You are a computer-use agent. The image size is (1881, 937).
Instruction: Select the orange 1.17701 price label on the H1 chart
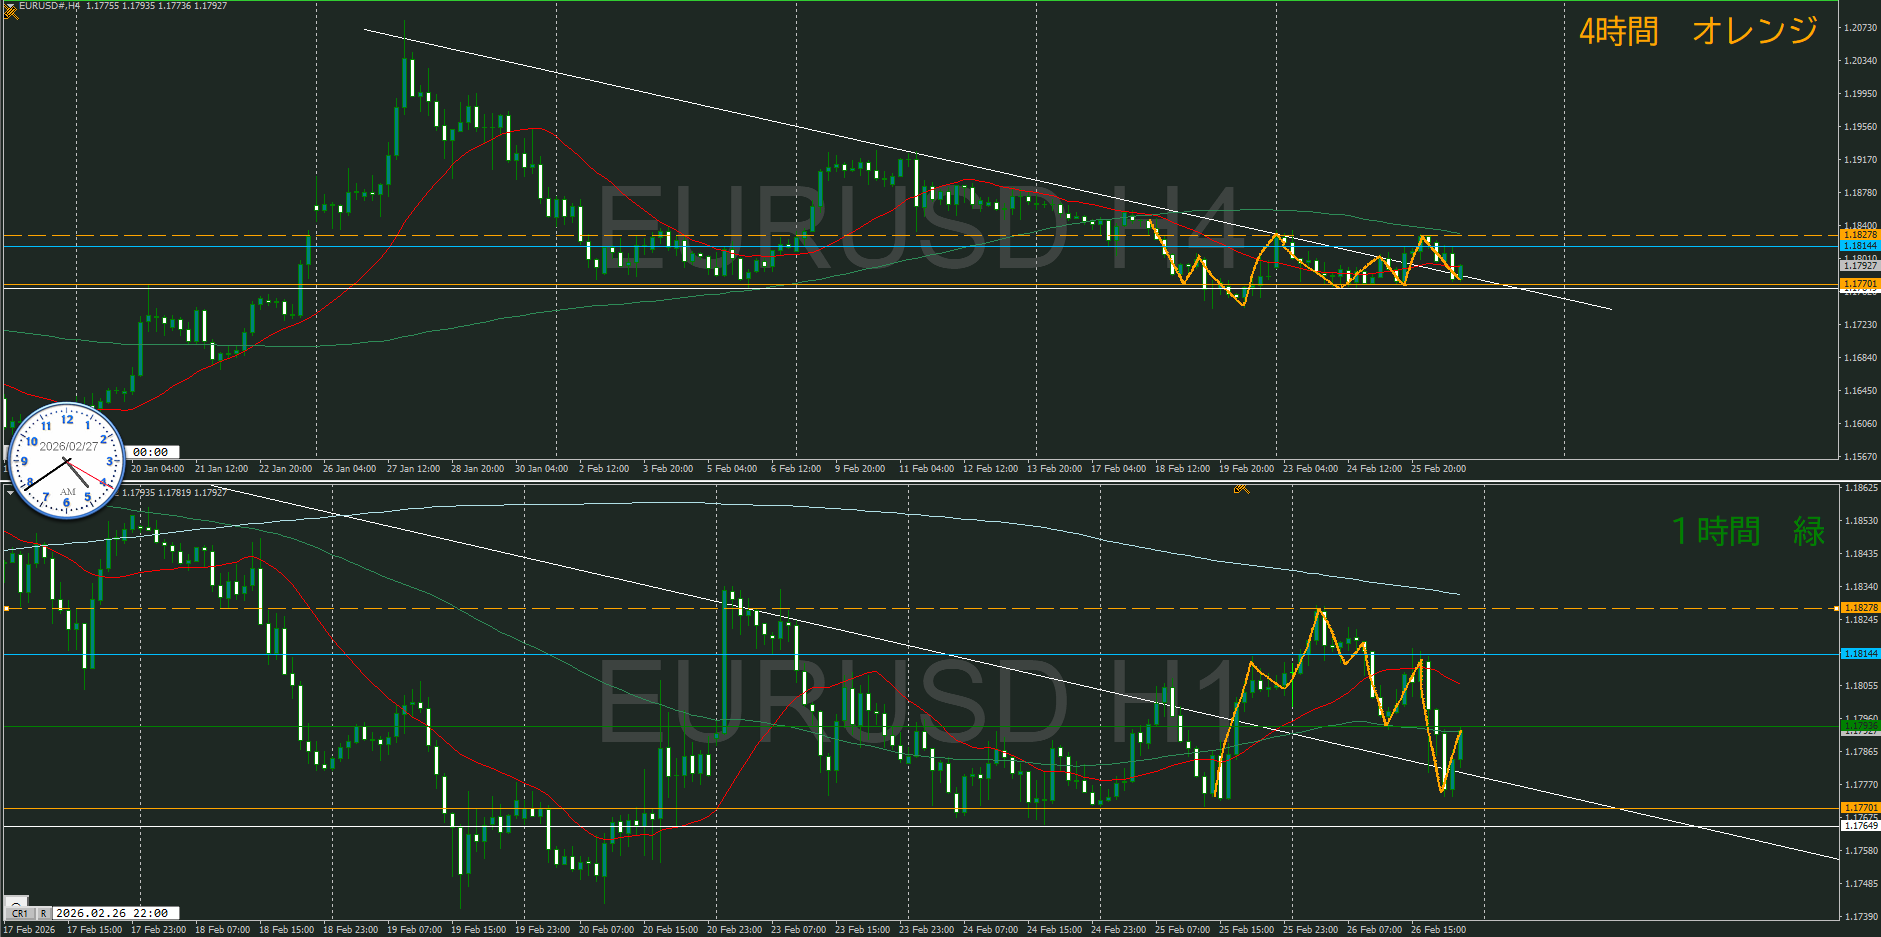[x=1859, y=807]
